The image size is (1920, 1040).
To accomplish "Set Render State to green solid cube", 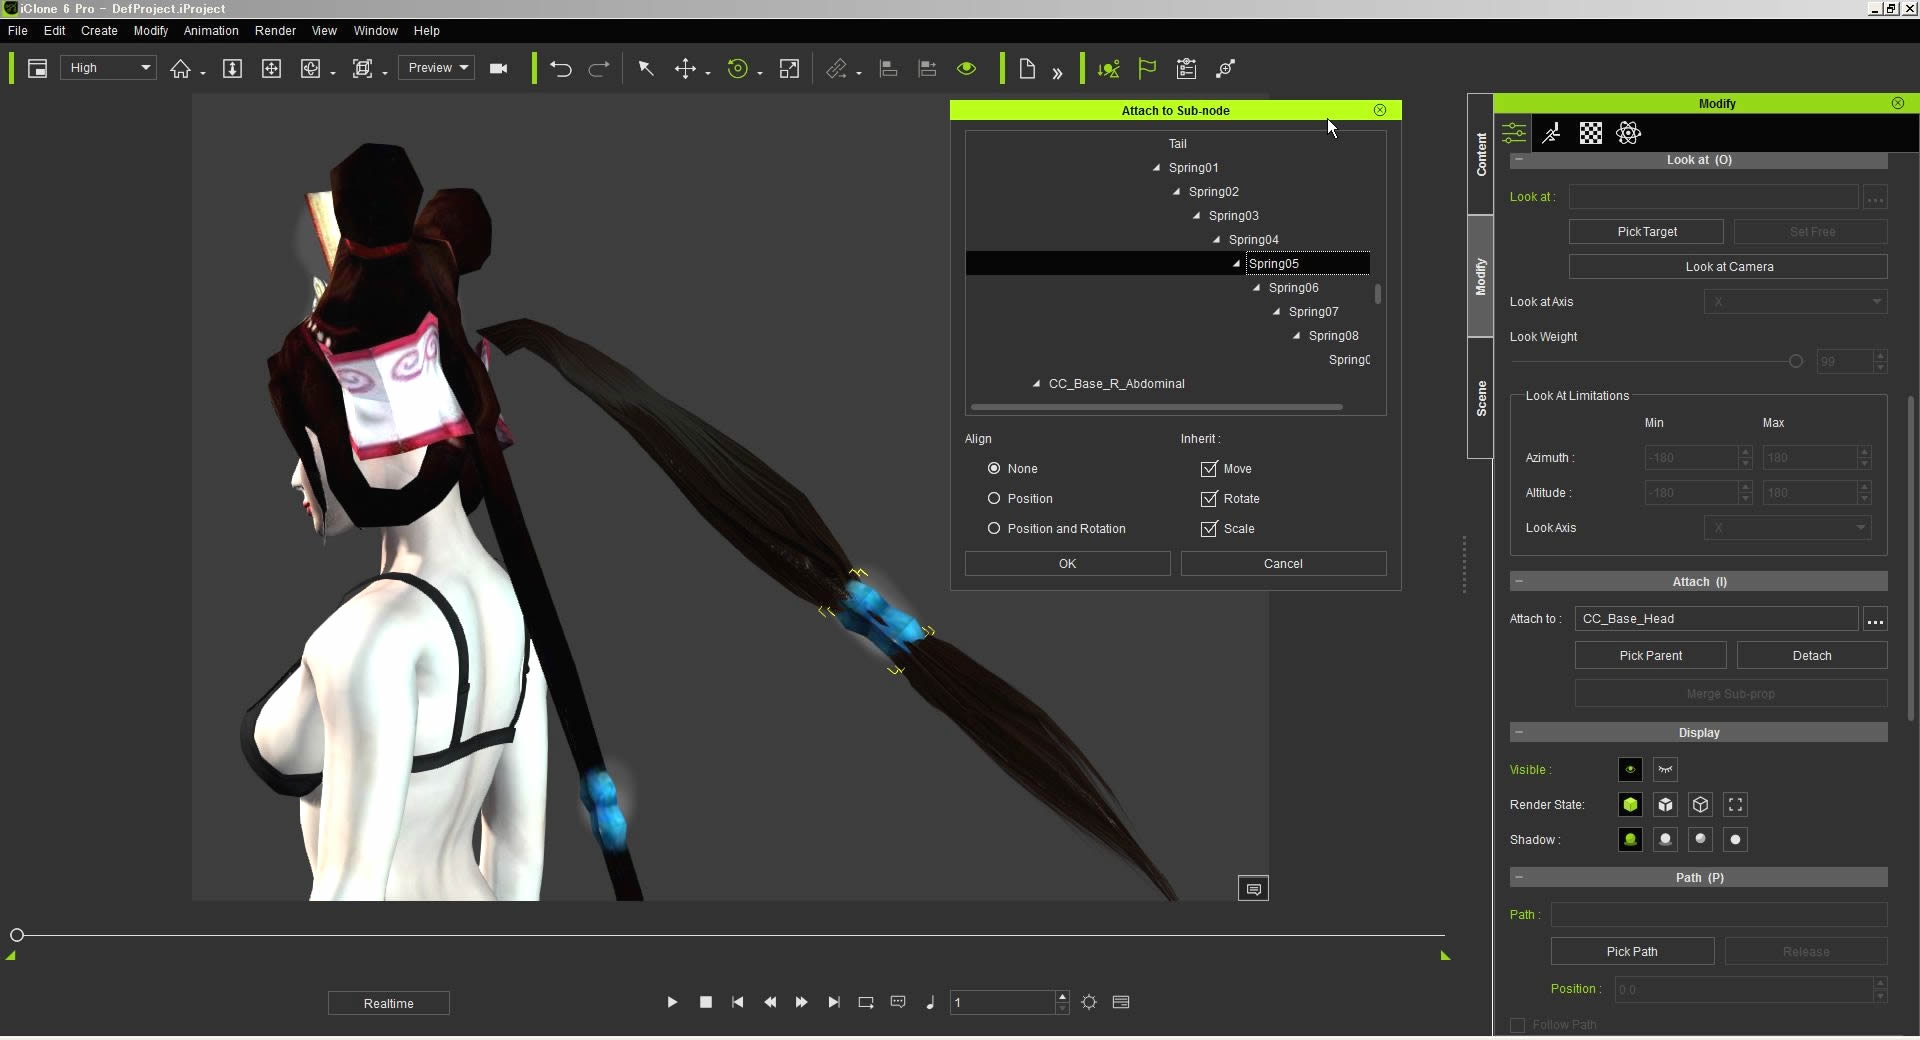I will coord(1630,805).
